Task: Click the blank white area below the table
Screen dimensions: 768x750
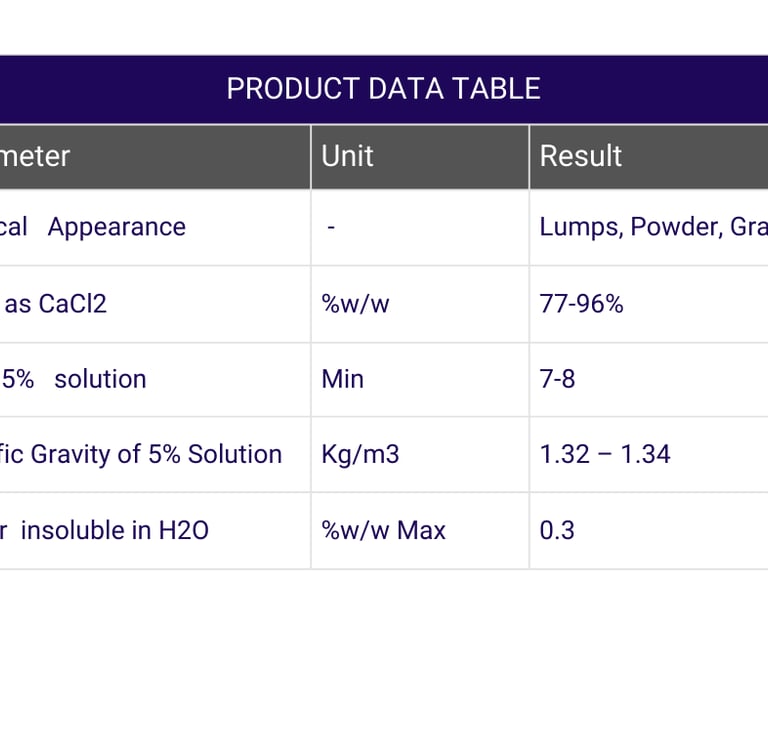Action: click(x=384, y=660)
